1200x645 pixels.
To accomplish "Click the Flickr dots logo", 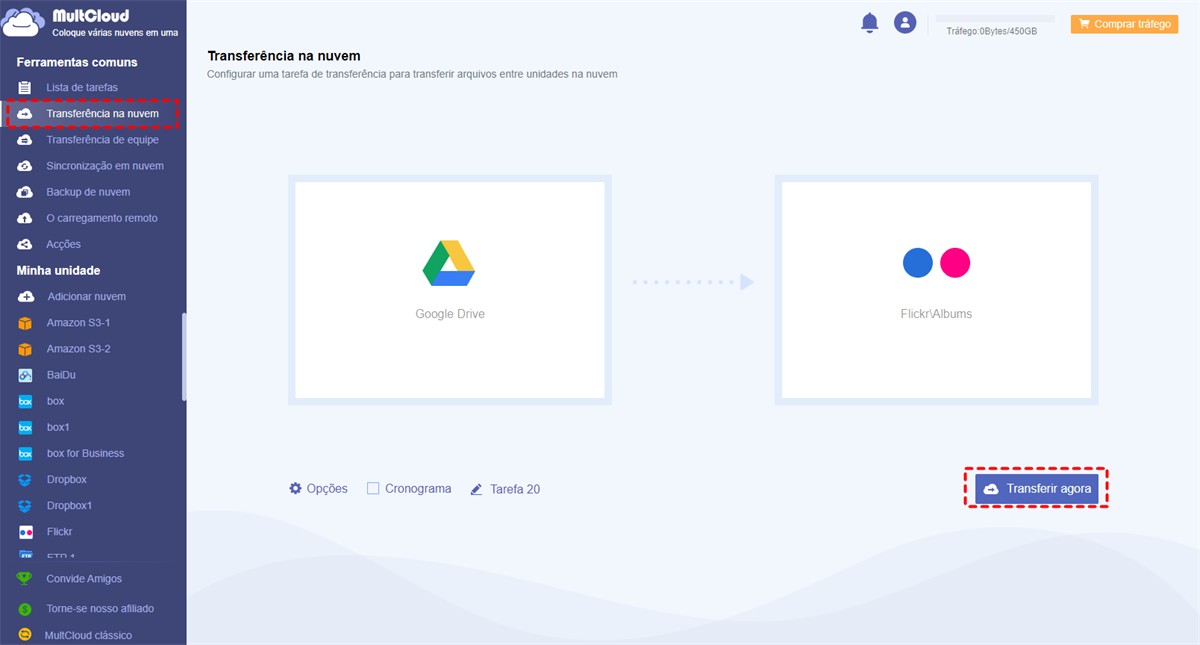I will (936, 263).
